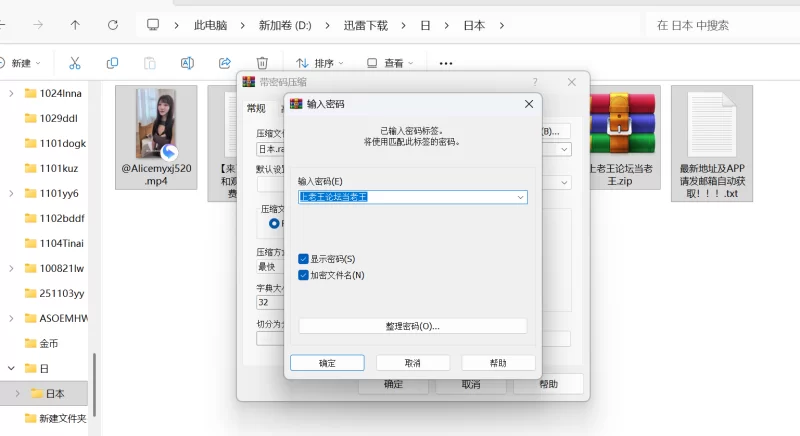Open the password input dropdown arrow
Image resolution: width=800 pixels, height=436 pixels.
pos(520,198)
